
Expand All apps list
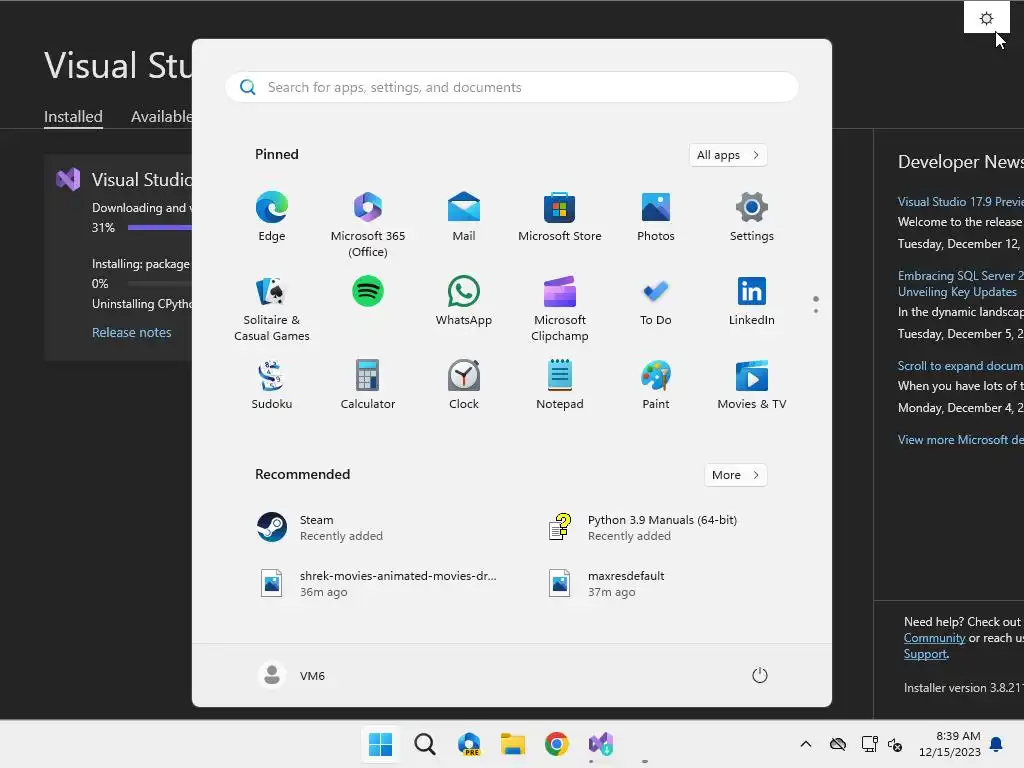coord(728,155)
